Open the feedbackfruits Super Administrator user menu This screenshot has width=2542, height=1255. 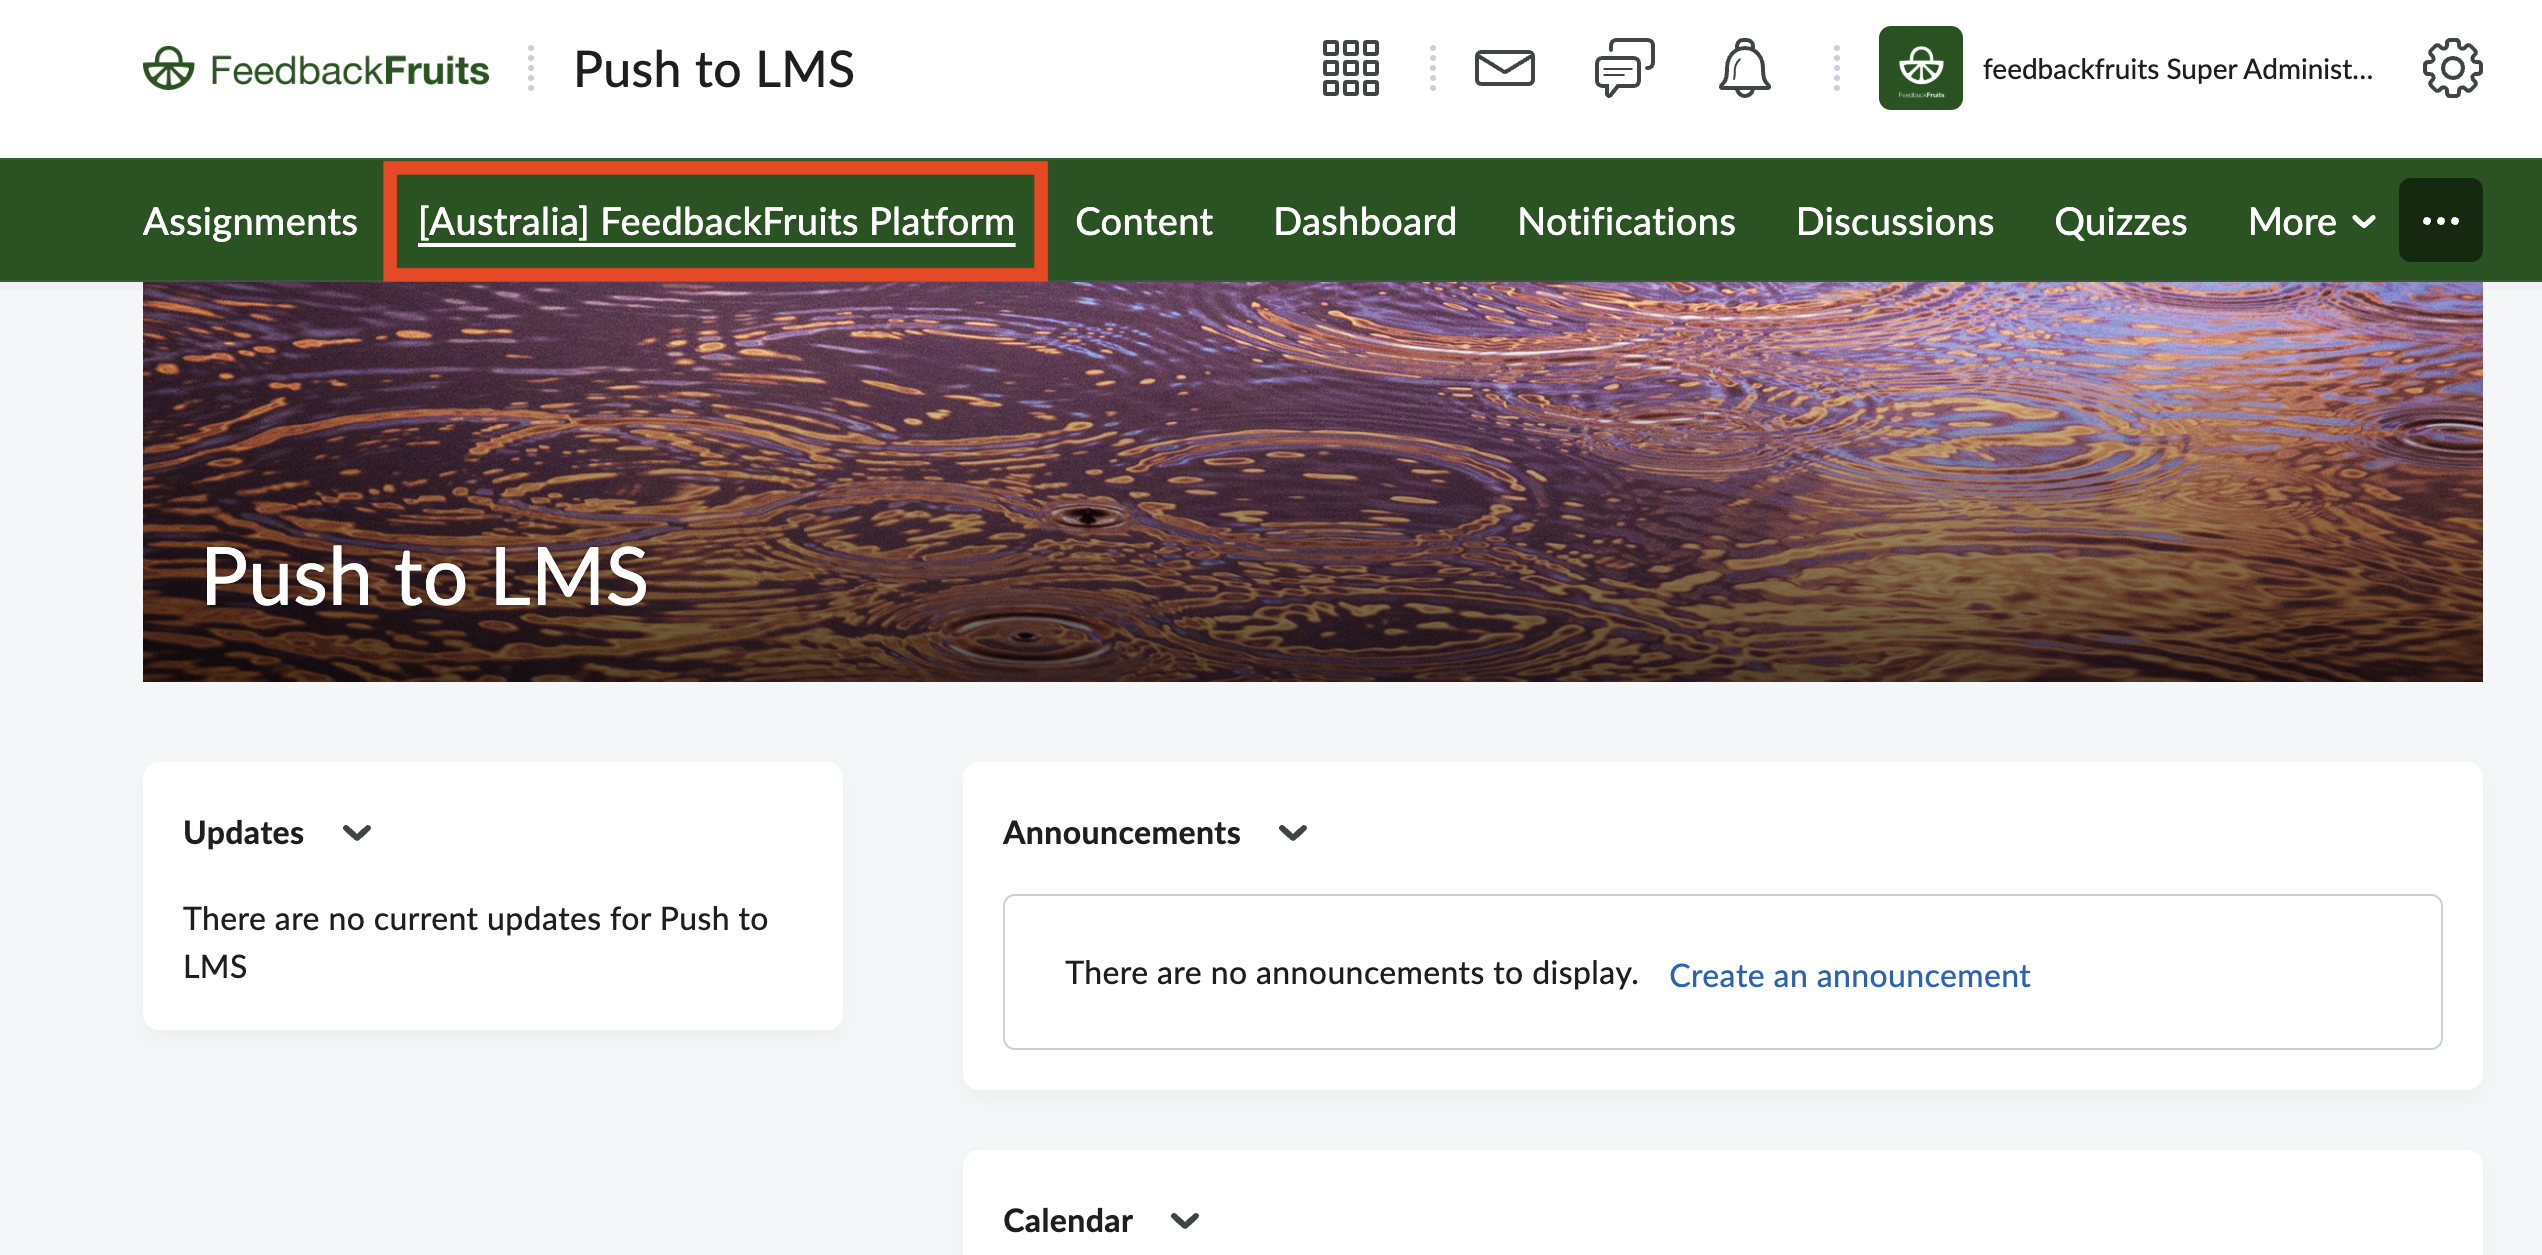(x=2126, y=68)
